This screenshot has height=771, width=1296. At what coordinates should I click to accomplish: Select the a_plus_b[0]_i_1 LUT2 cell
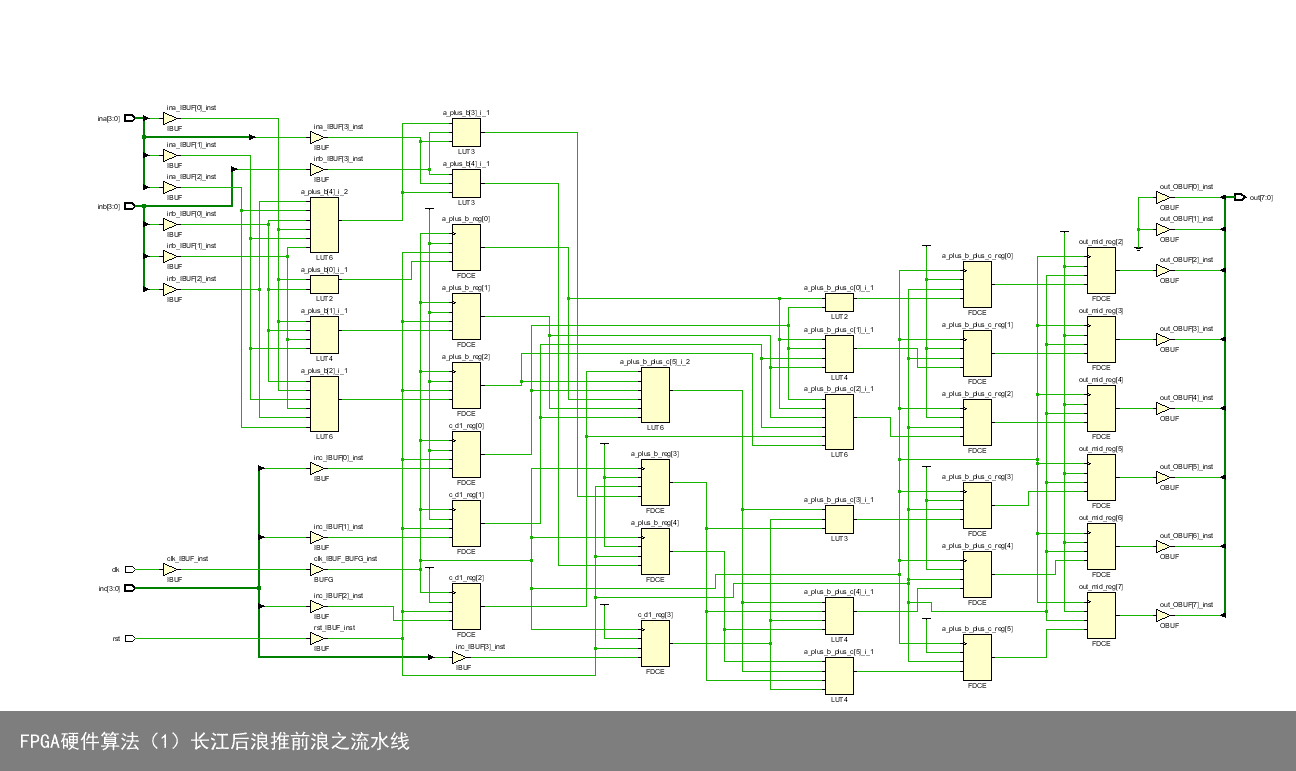coord(324,285)
